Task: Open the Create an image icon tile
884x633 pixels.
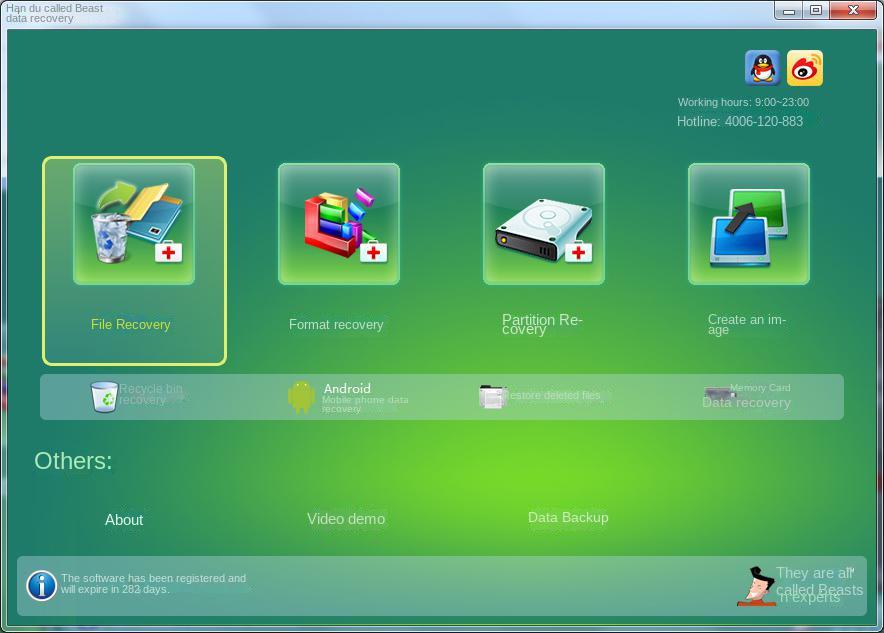Action: click(749, 224)
